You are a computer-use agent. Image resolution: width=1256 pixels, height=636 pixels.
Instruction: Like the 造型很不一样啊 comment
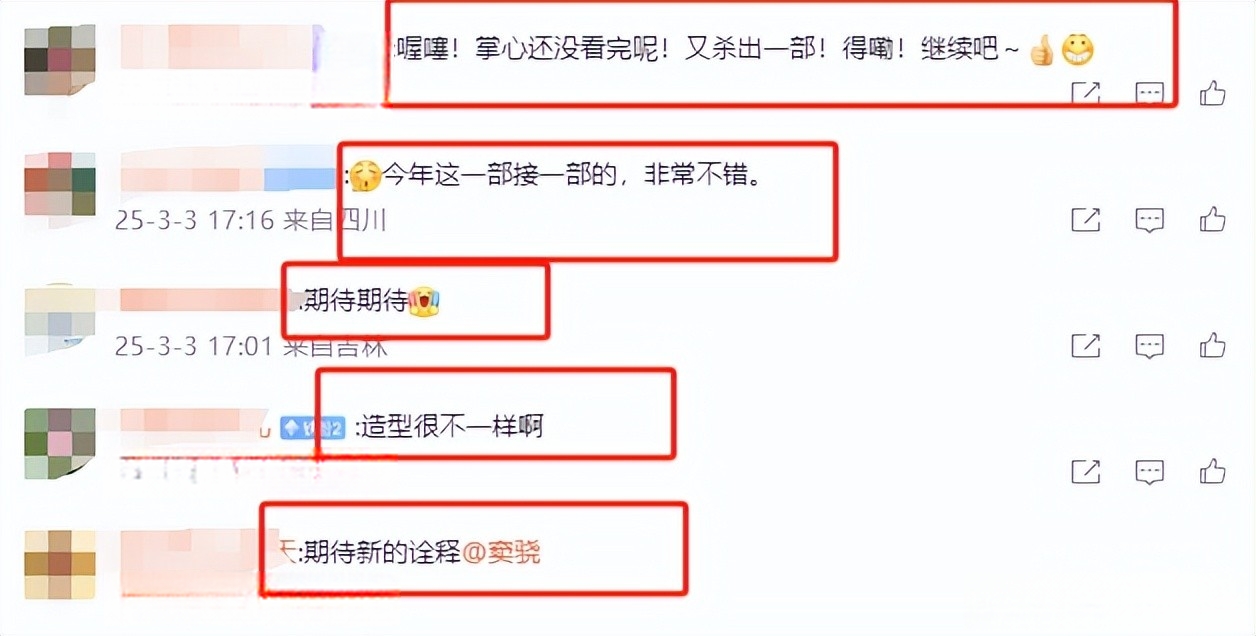point(1213,471)
